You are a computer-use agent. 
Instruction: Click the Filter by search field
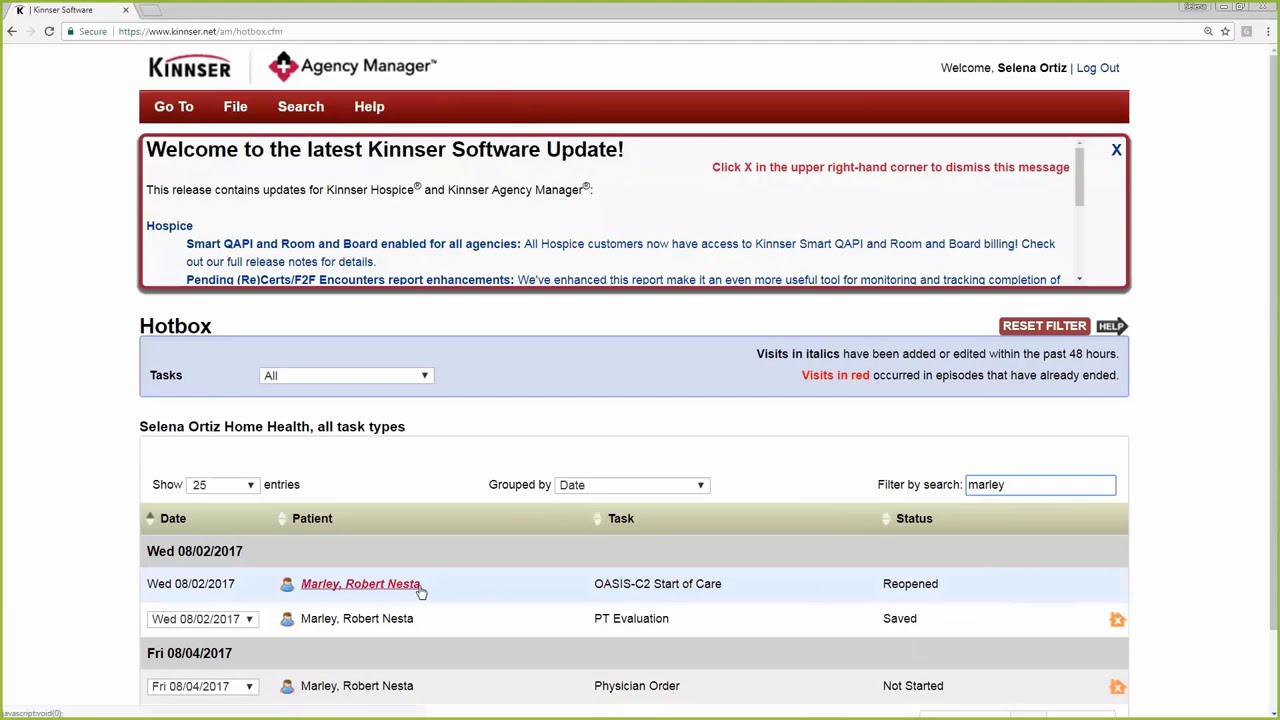1040,485
